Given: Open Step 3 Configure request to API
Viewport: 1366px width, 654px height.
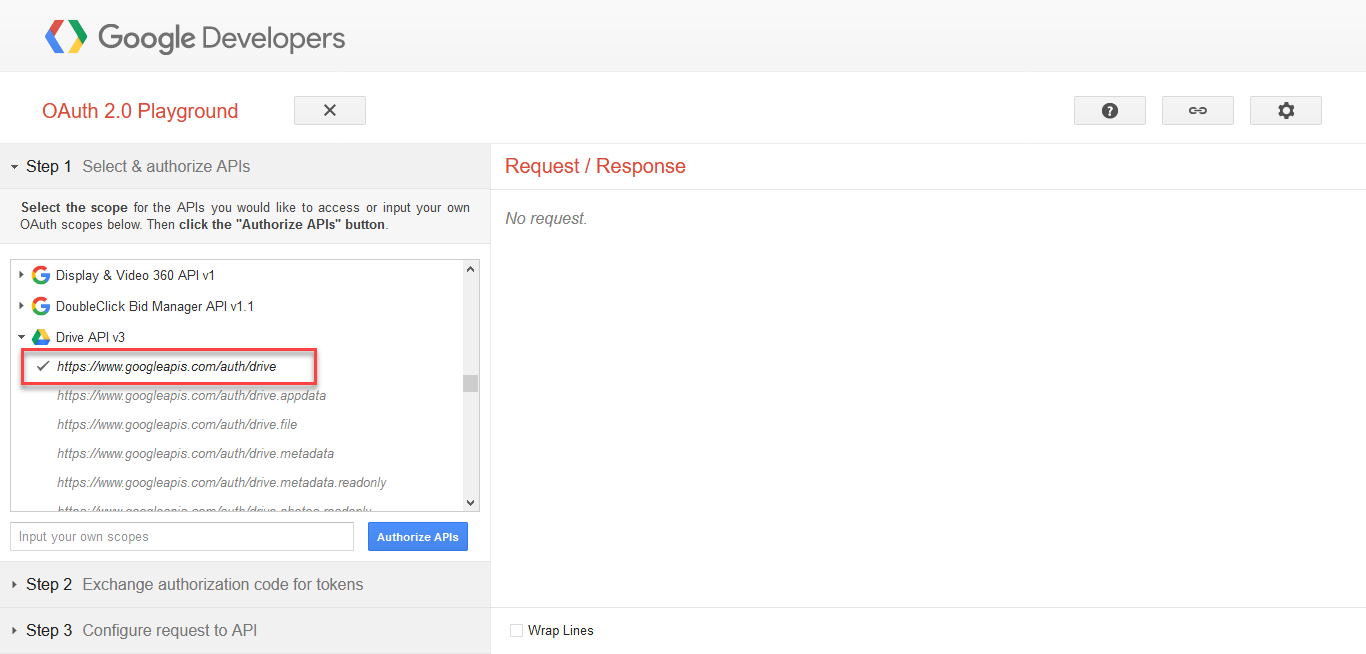Looking at the screenshot, I should click(169, 630).
